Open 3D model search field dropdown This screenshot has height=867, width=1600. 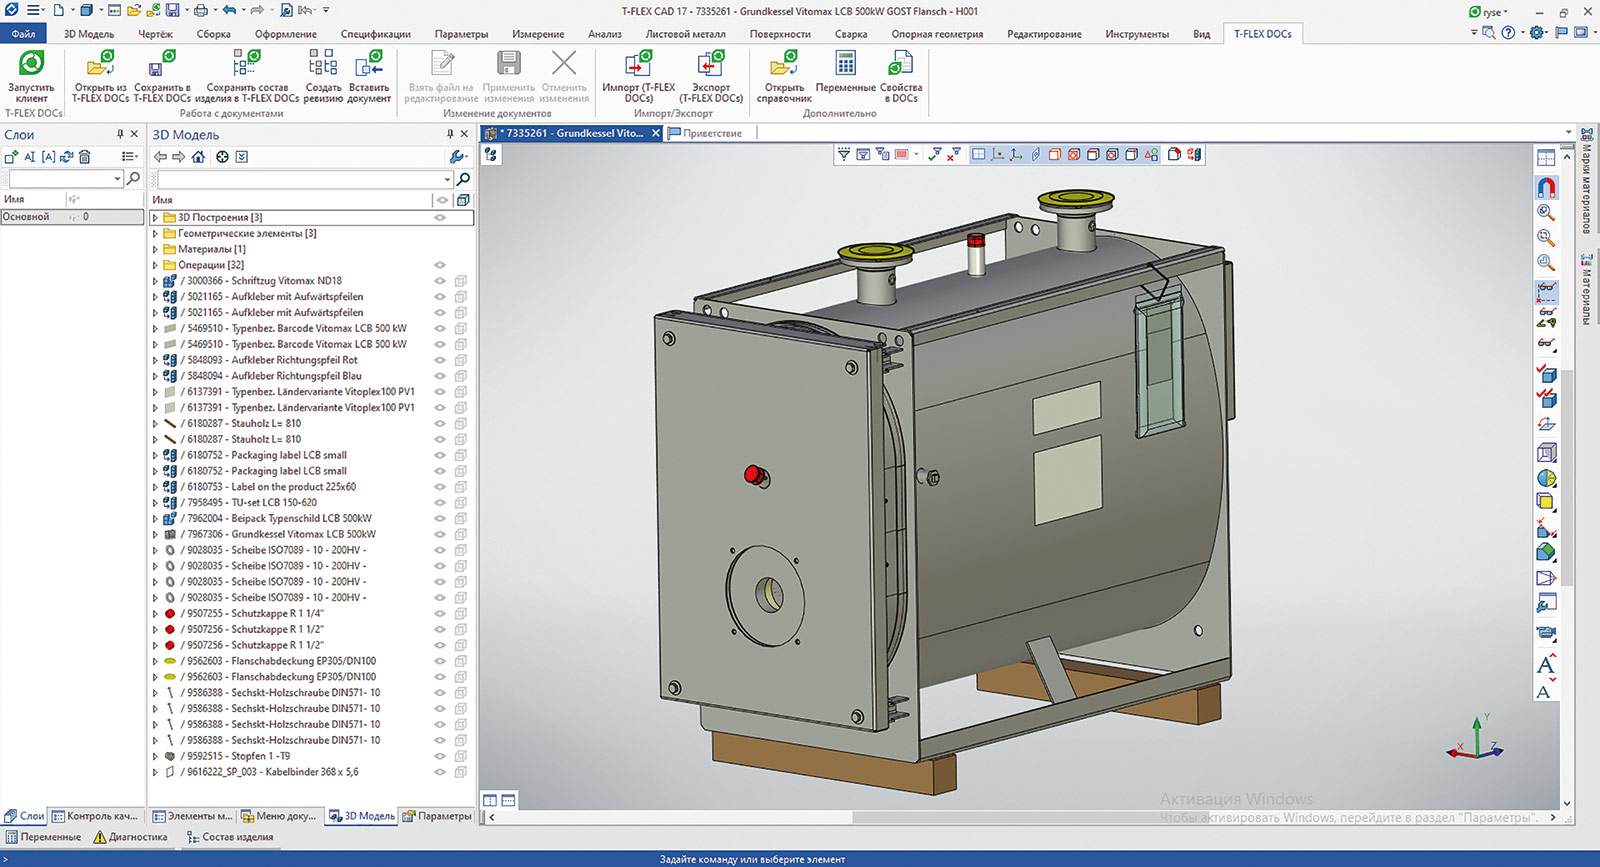click(447, 179)
